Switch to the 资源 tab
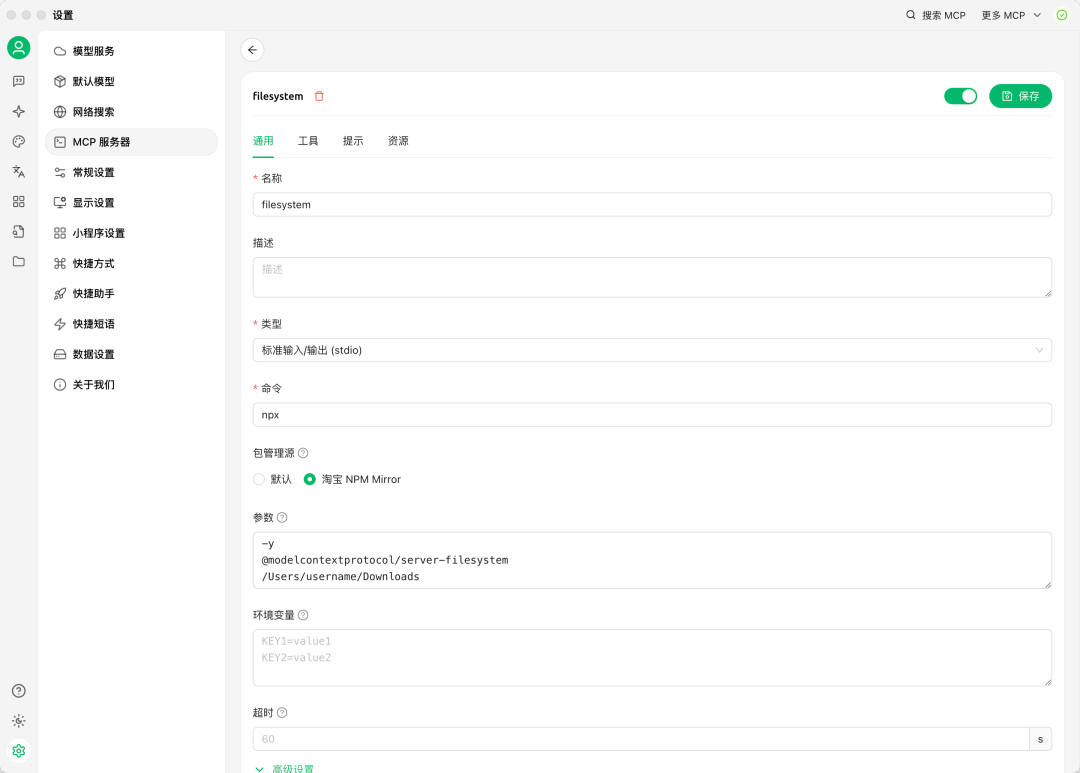The height and width of the screenshot is (773, 1080). pos(398,141)
